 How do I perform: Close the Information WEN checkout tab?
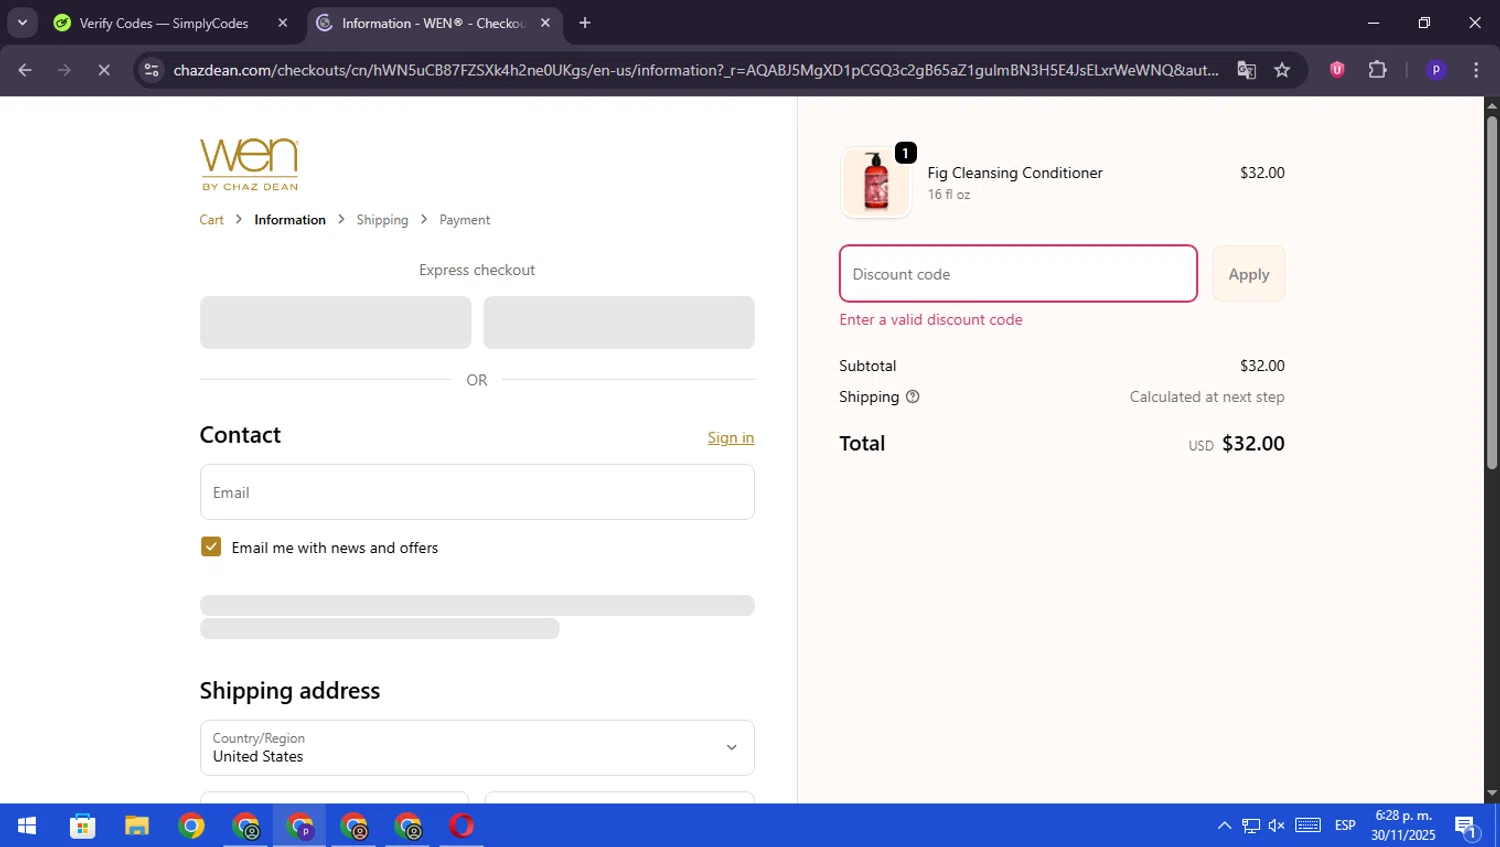pyautogui.click(x=545, y=23)
